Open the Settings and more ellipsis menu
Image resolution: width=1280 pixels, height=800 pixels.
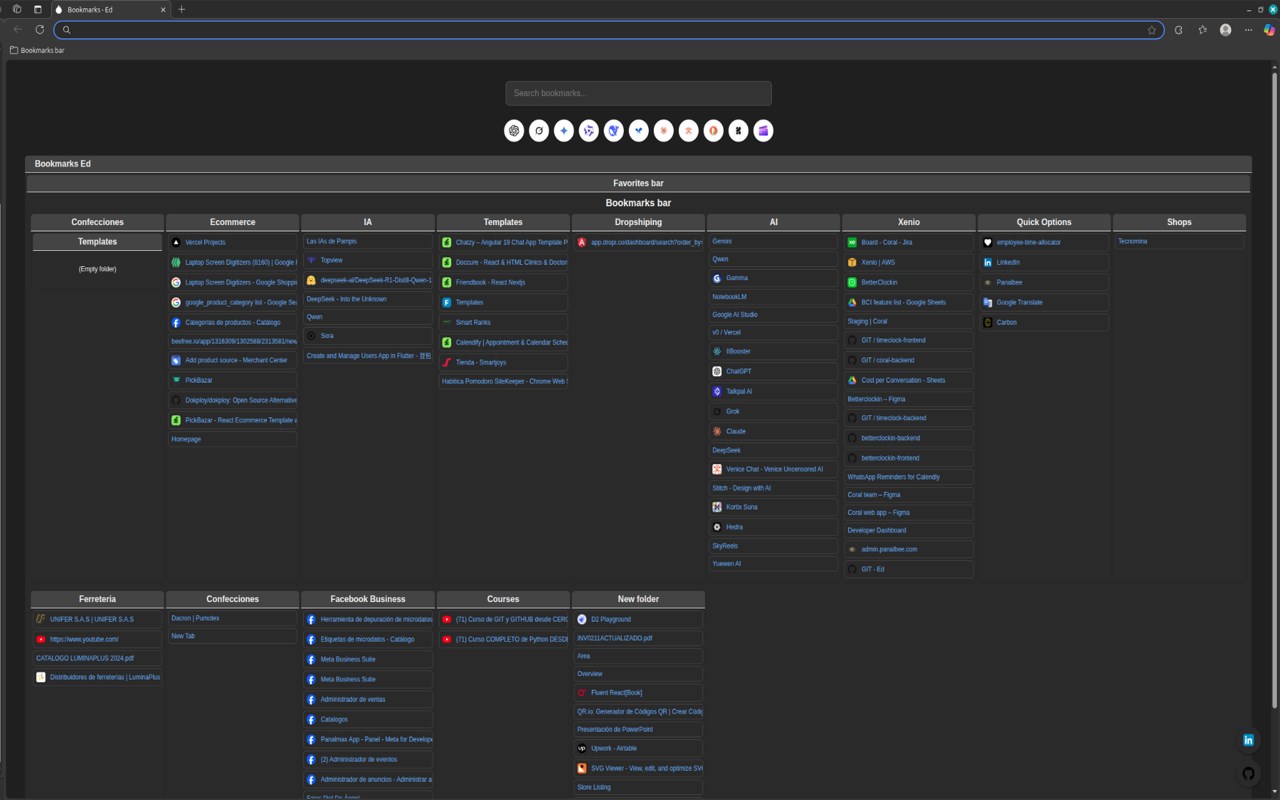point(1250,30)
